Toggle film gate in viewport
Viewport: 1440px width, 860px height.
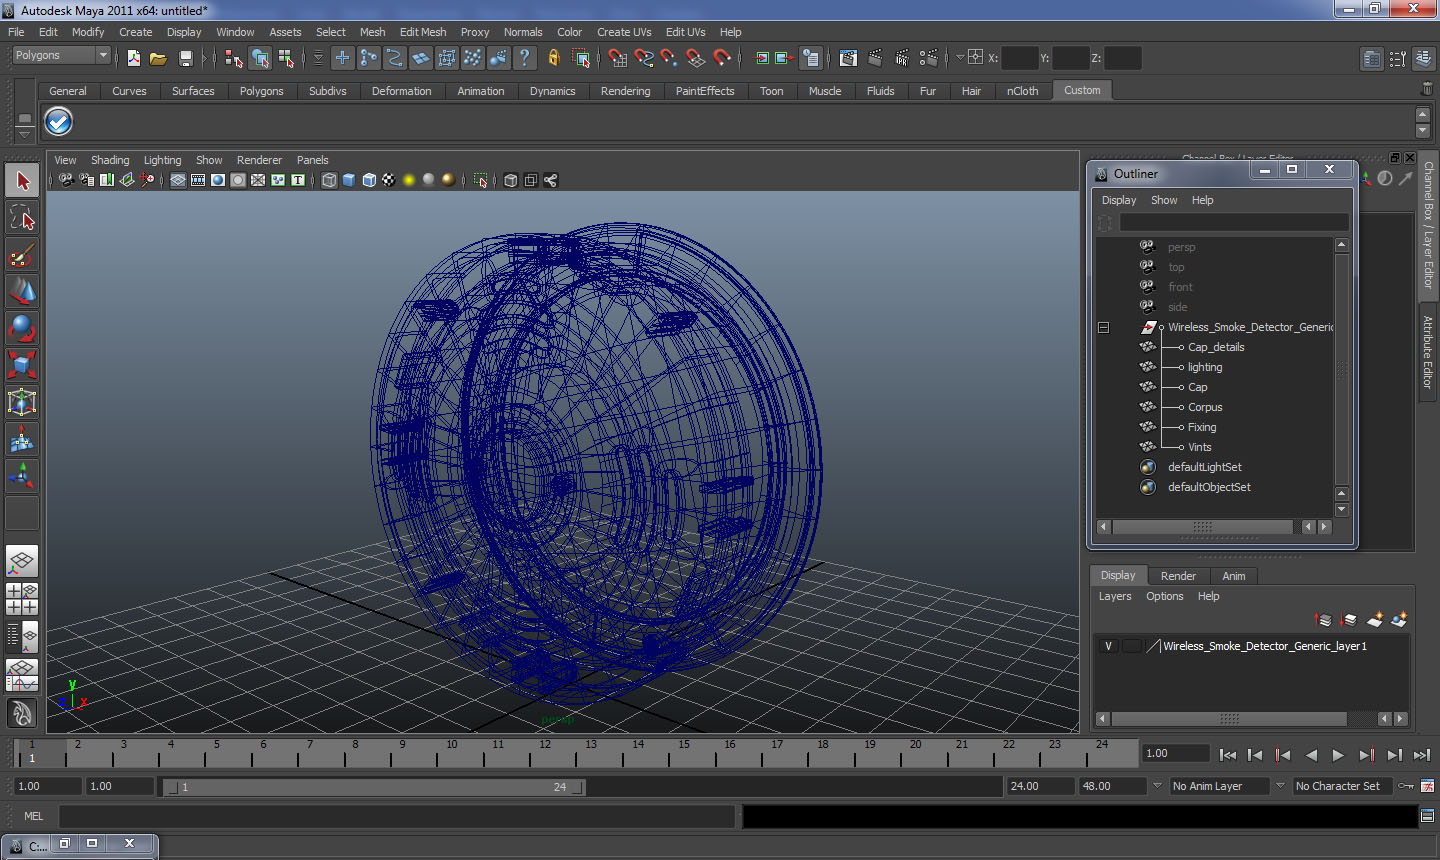[x=198, y=180]
